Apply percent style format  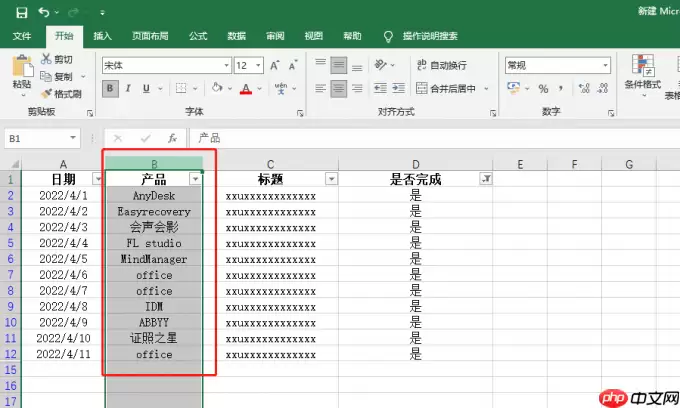coord(543,89)
